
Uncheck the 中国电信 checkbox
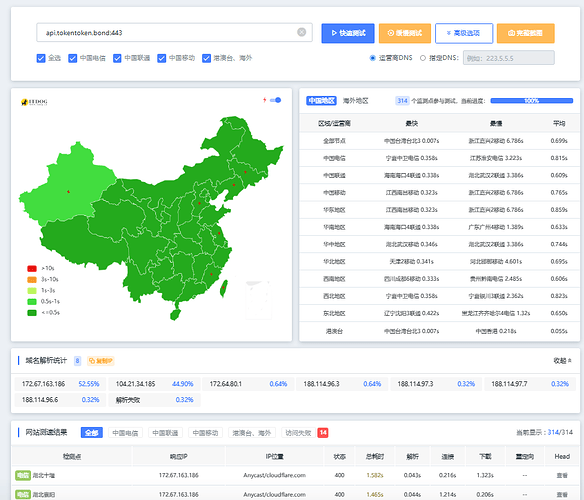coord(73,58)
